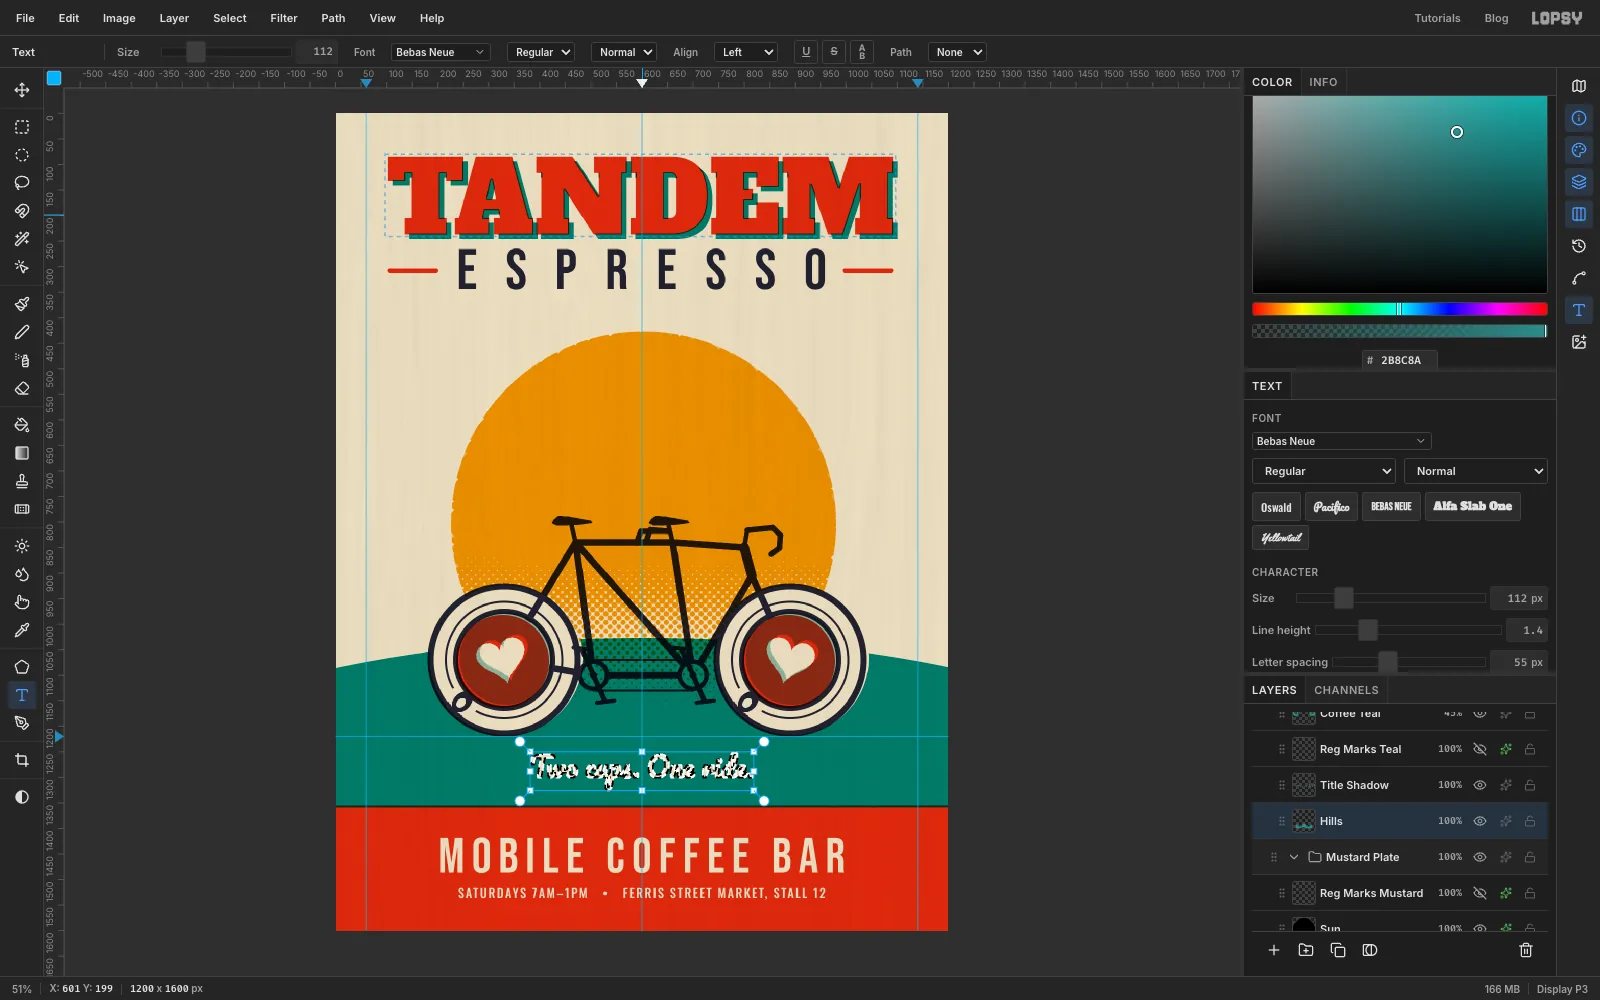The width and height of the screenshot is (1600, 1000).
Task: Collapse the Mustard Plate group
Action: pyautogui.click(x=1294, y=857)
